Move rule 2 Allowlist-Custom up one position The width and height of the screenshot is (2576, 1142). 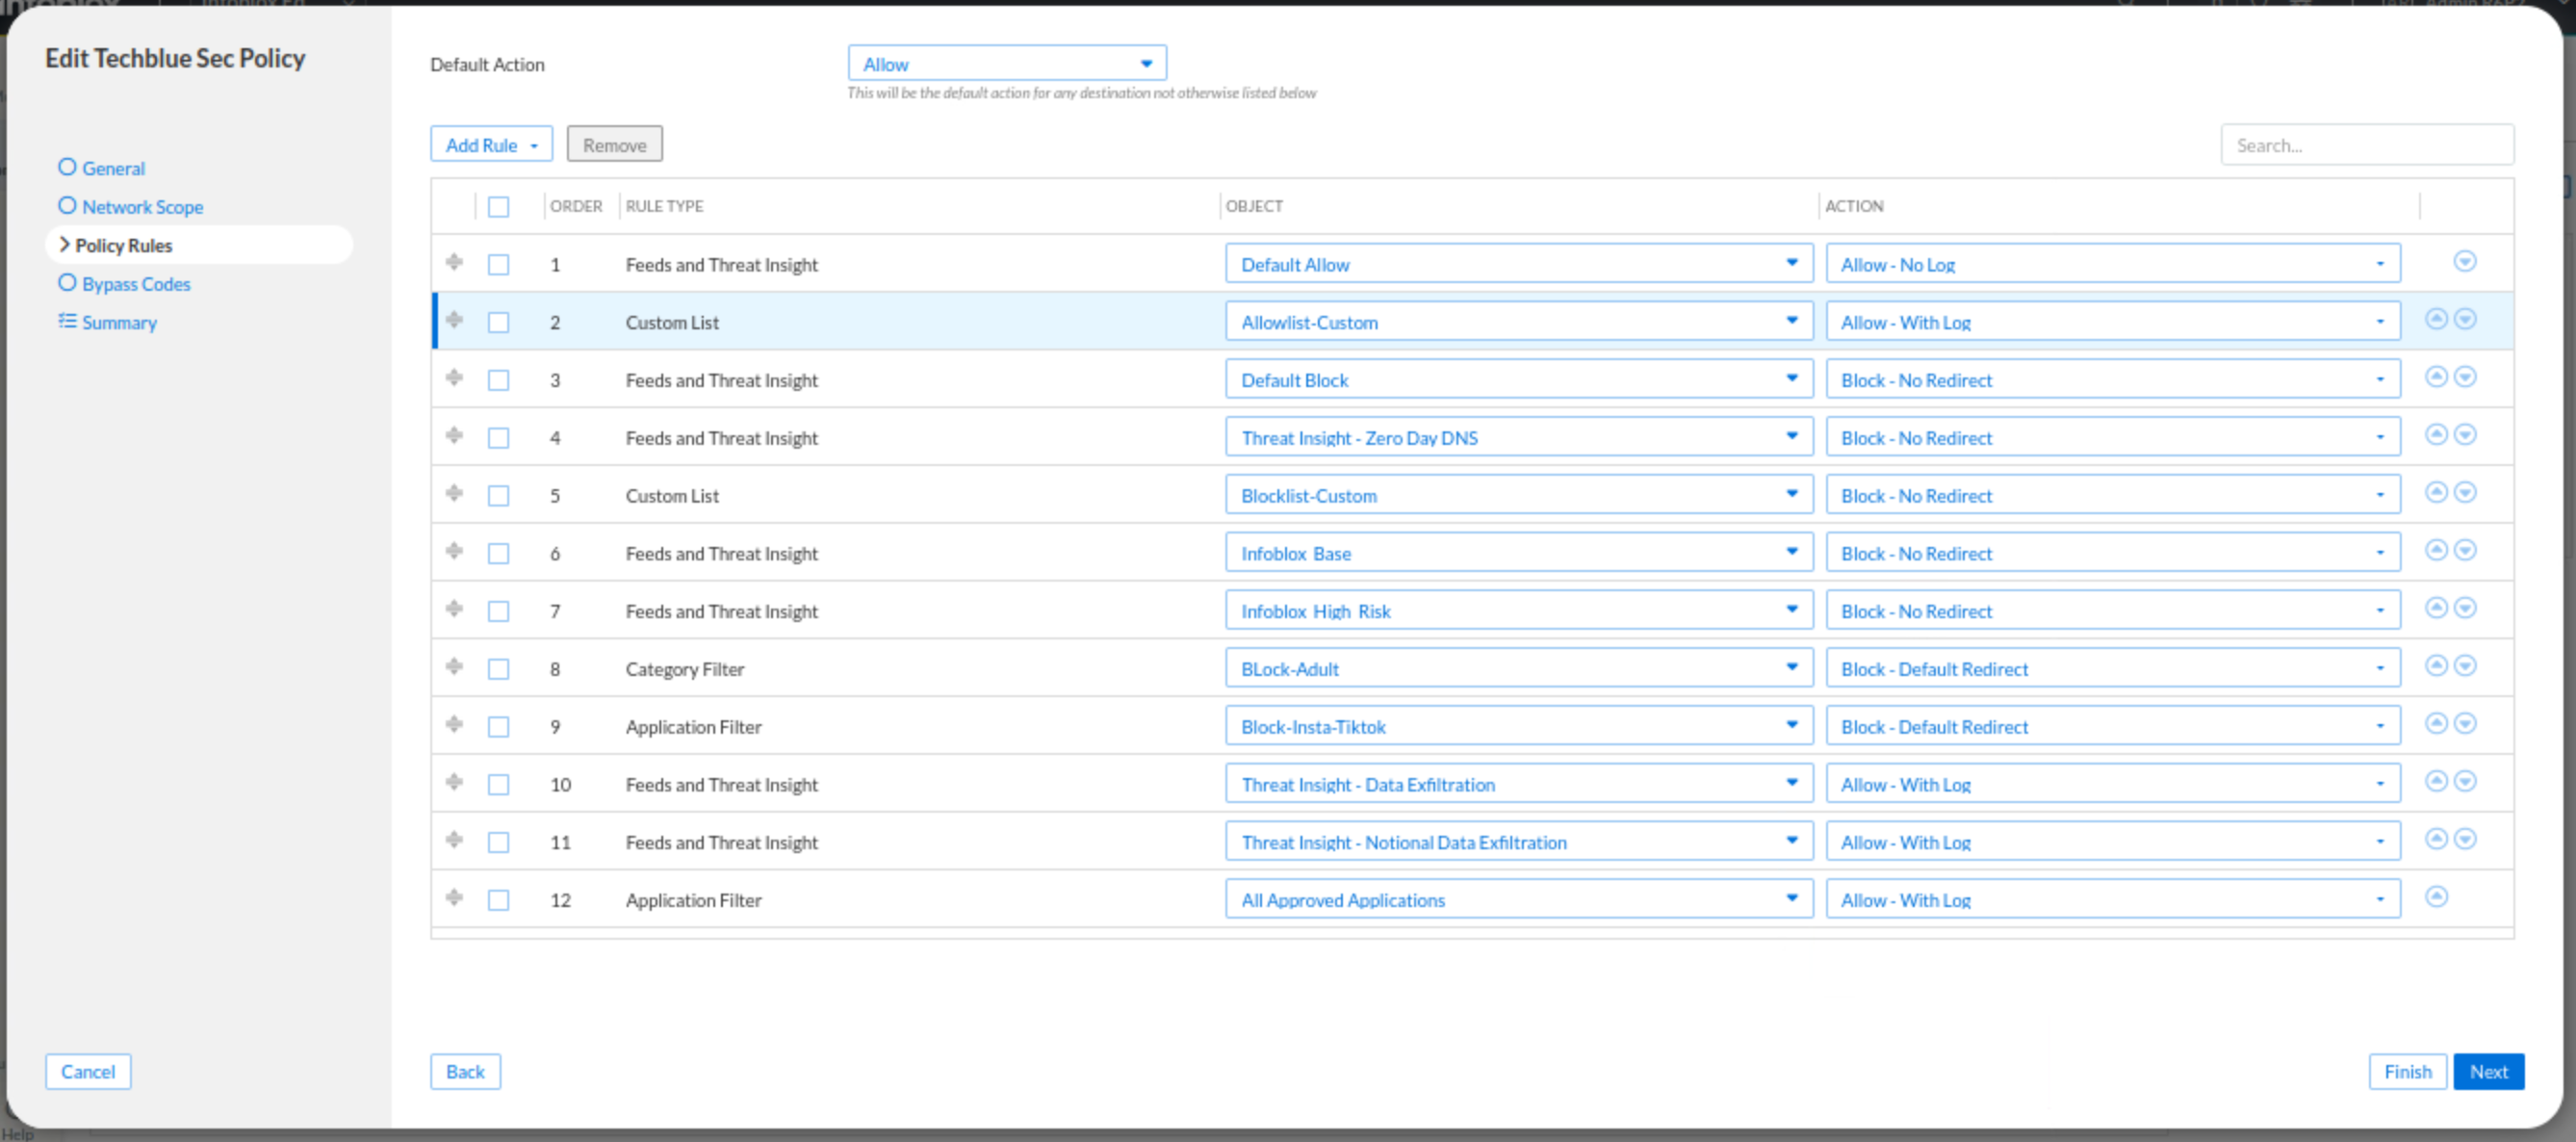pyautogui.click(x=2436, y=319)
